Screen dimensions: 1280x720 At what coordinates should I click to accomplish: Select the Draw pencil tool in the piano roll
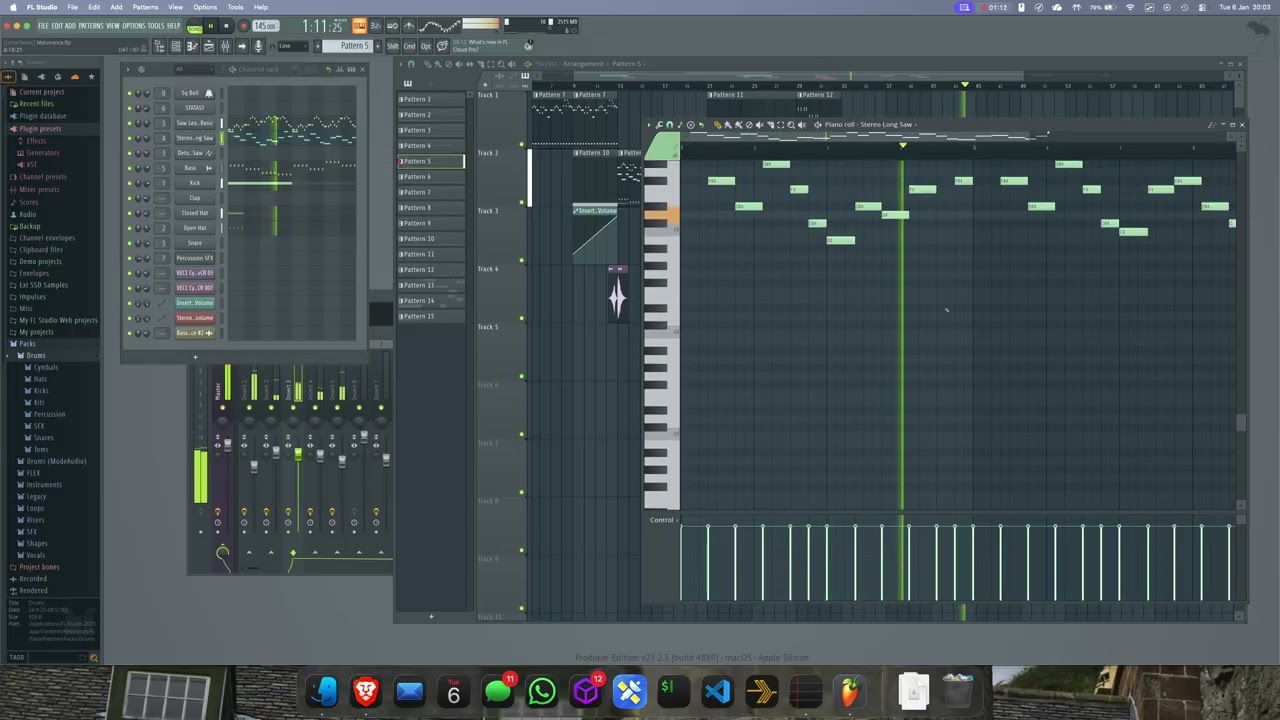click(718, 125)
